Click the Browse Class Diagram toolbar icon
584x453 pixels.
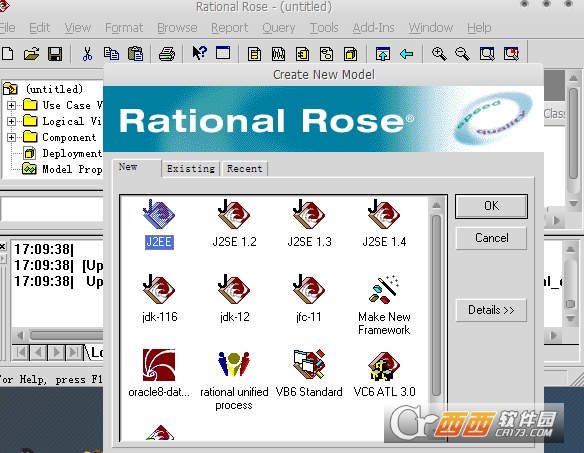click(x=254, y=54)
